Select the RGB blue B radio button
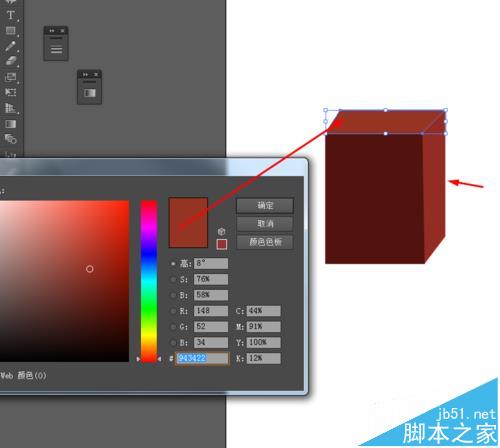500x448 pixels. (x=173, y=343)
